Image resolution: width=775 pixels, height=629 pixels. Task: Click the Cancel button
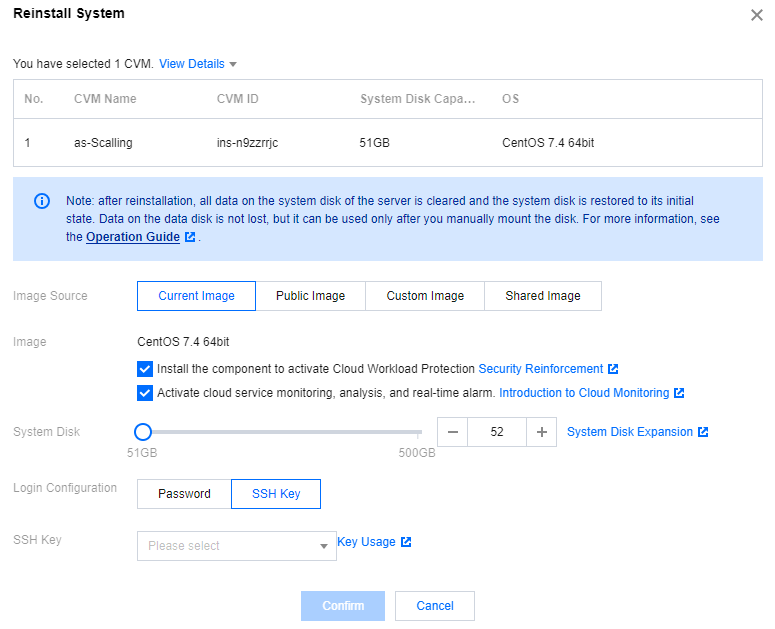click(435, 606)
